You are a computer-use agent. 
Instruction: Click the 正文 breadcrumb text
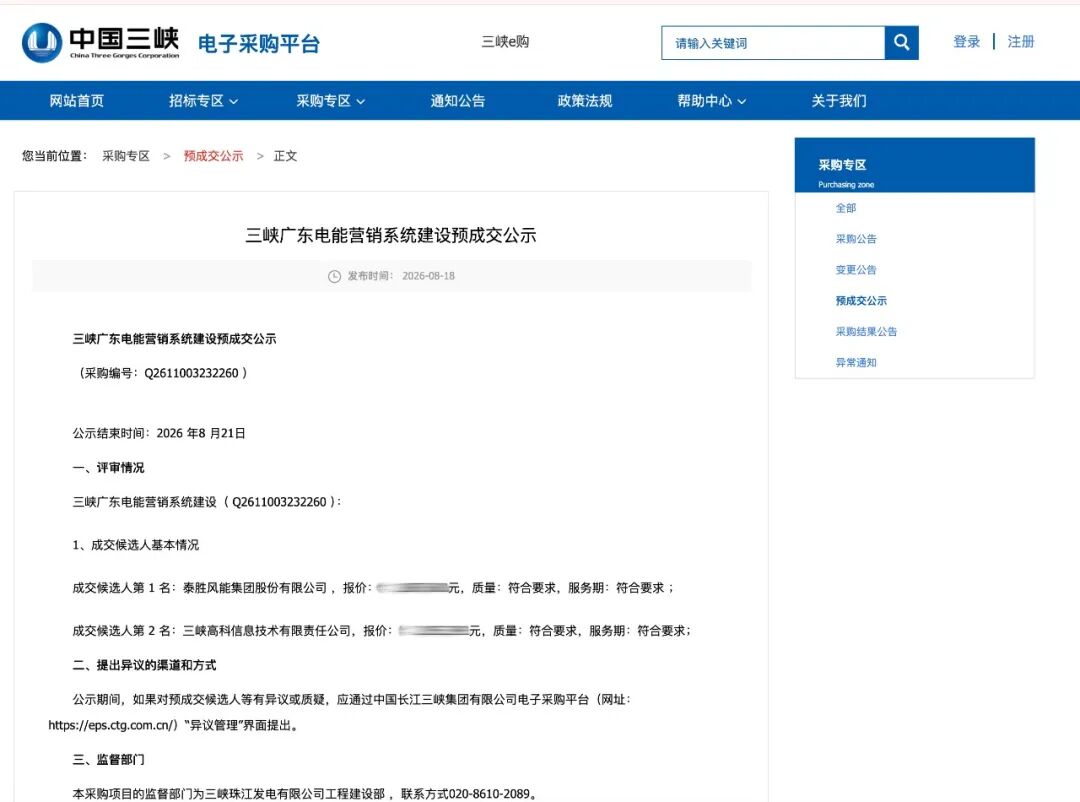click(x=285, y=156)
